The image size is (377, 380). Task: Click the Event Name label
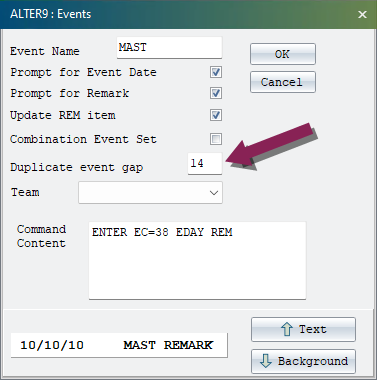click(x=45, y=51)
